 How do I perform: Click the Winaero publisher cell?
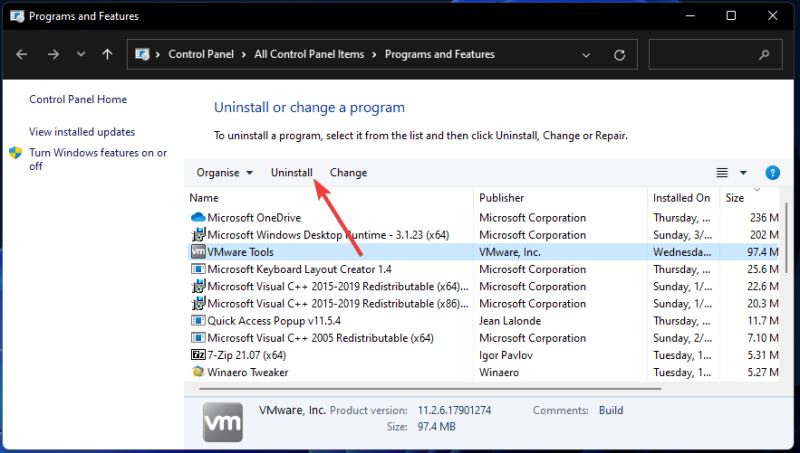pyautogui.click(x=499, y=372)
